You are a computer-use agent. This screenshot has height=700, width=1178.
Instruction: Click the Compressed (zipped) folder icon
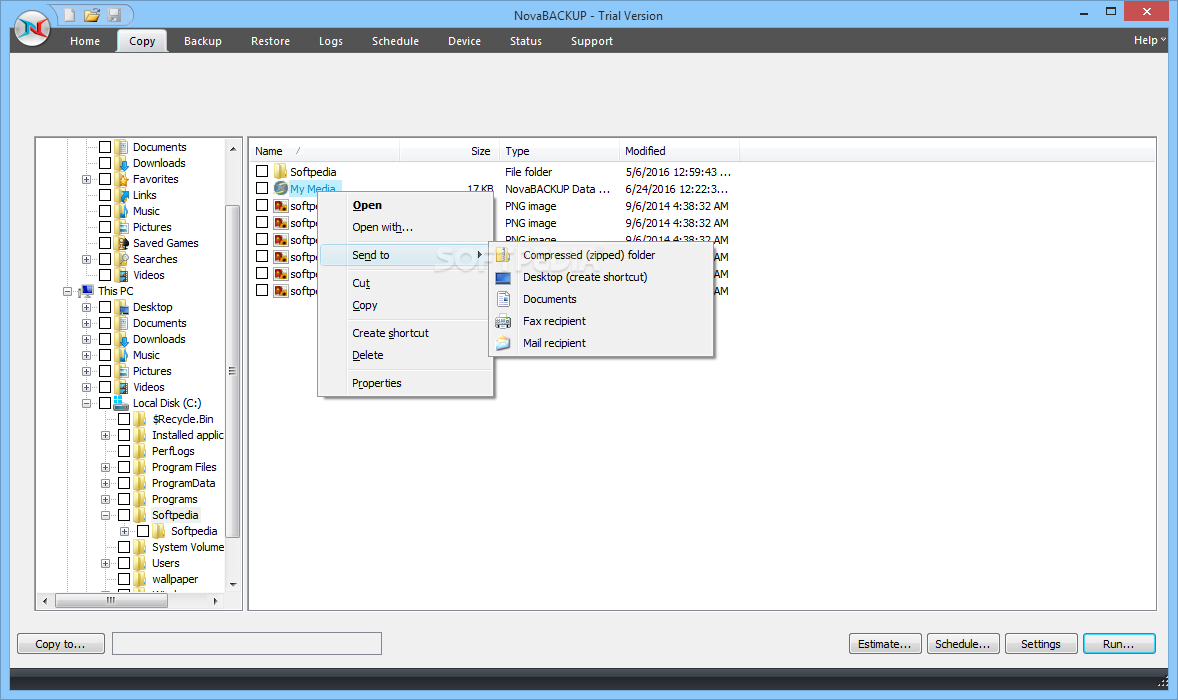[503, 255]
